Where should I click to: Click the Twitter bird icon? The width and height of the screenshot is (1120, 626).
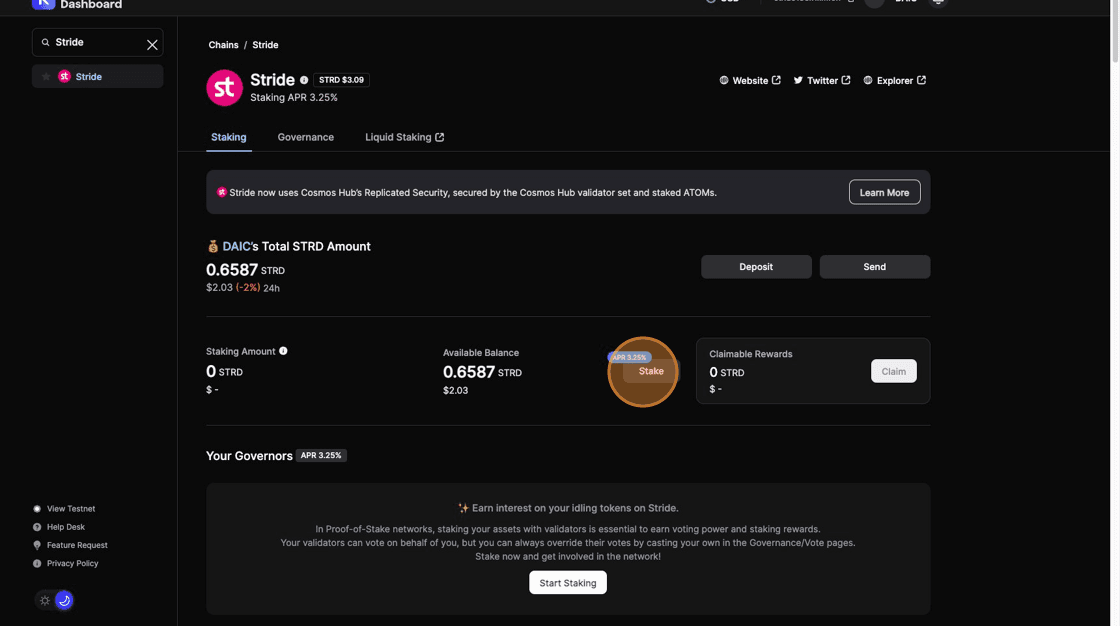coord(798,81)
